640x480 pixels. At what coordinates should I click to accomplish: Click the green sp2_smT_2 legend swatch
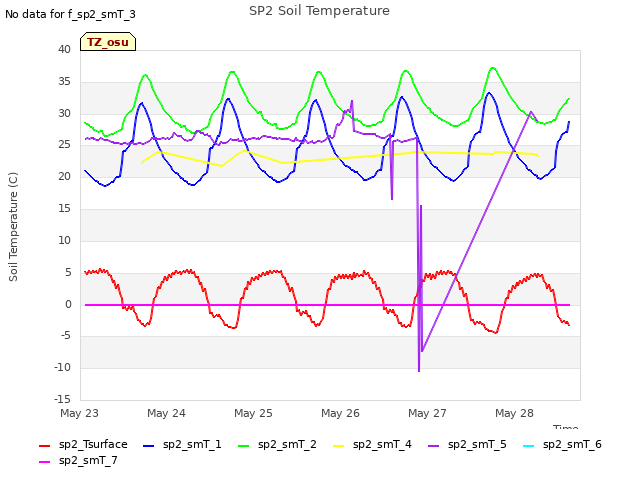coord(244,446)
